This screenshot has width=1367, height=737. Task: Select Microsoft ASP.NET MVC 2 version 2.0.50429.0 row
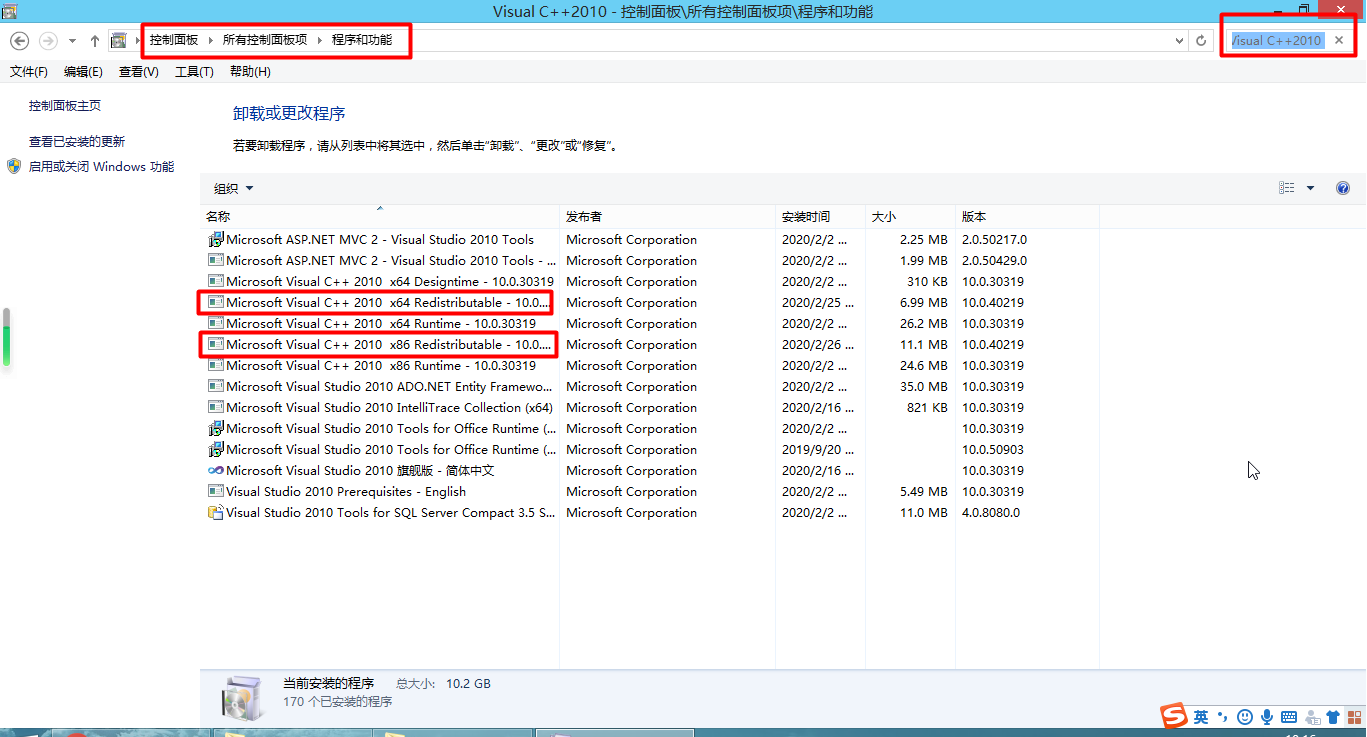pyautogui.click(x=650, y=261)
